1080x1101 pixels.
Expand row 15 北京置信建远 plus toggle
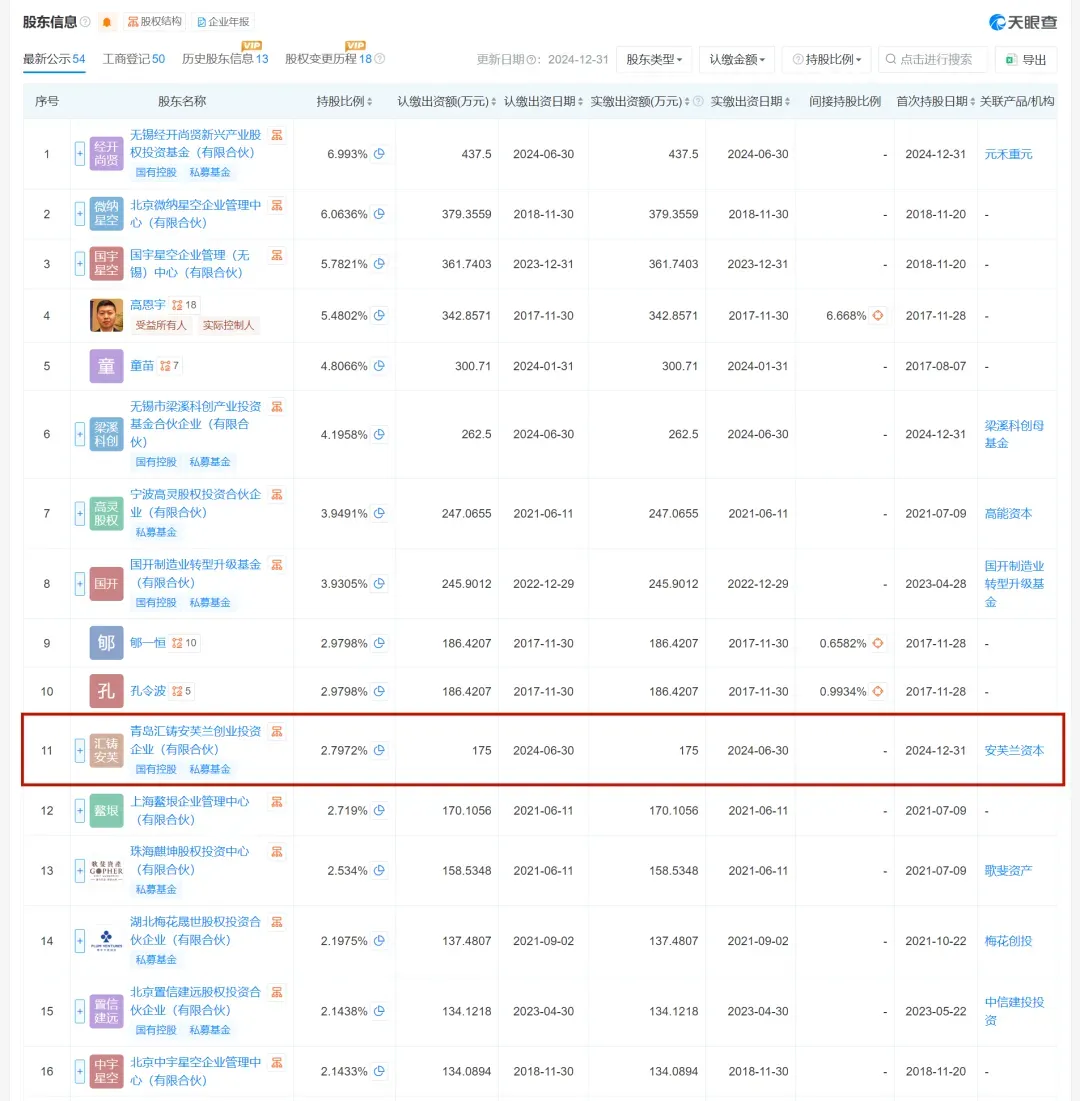click(x=80, y=1011)
